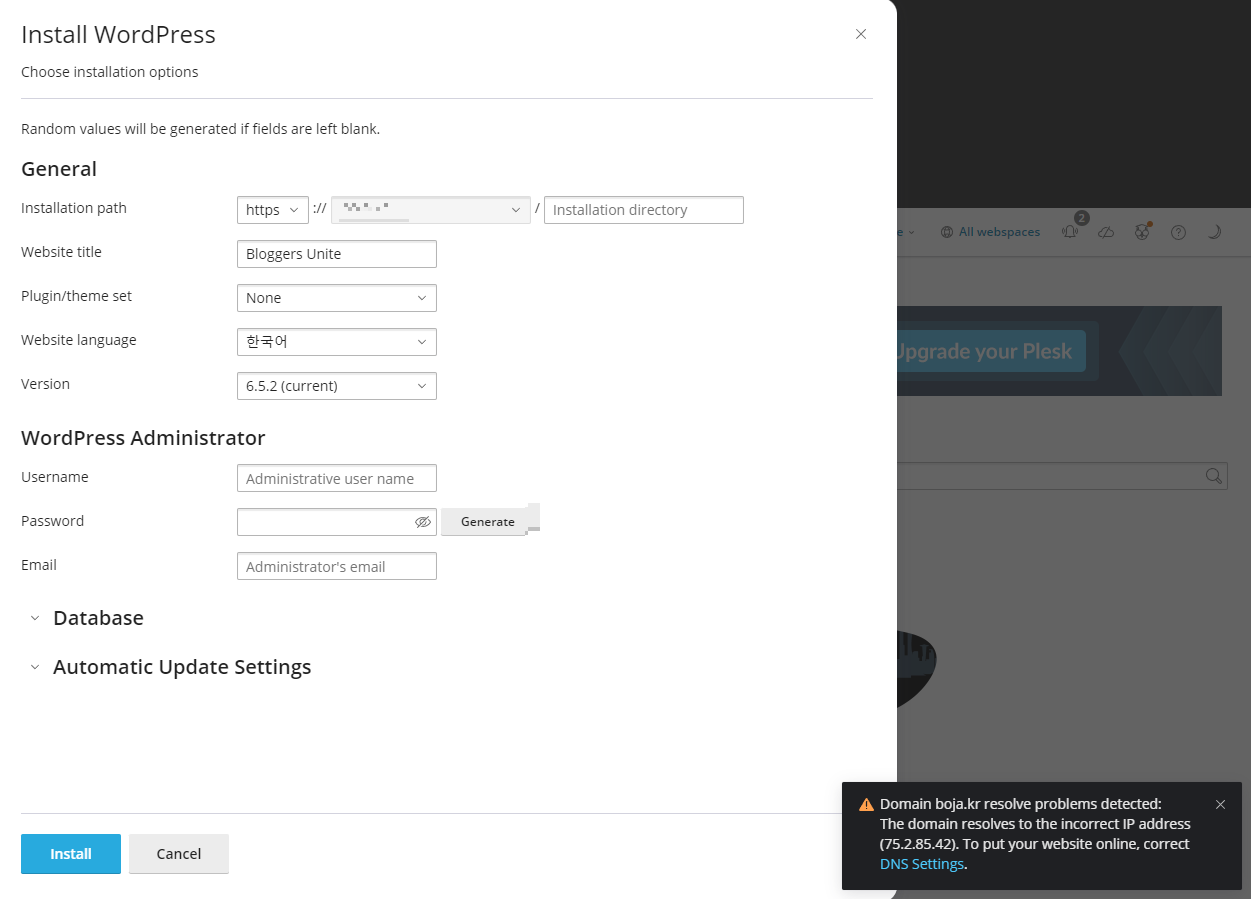Viewport: 1251px width, 899px height.
Task: Click the Administrator's email field
Action: click(337, 566)
